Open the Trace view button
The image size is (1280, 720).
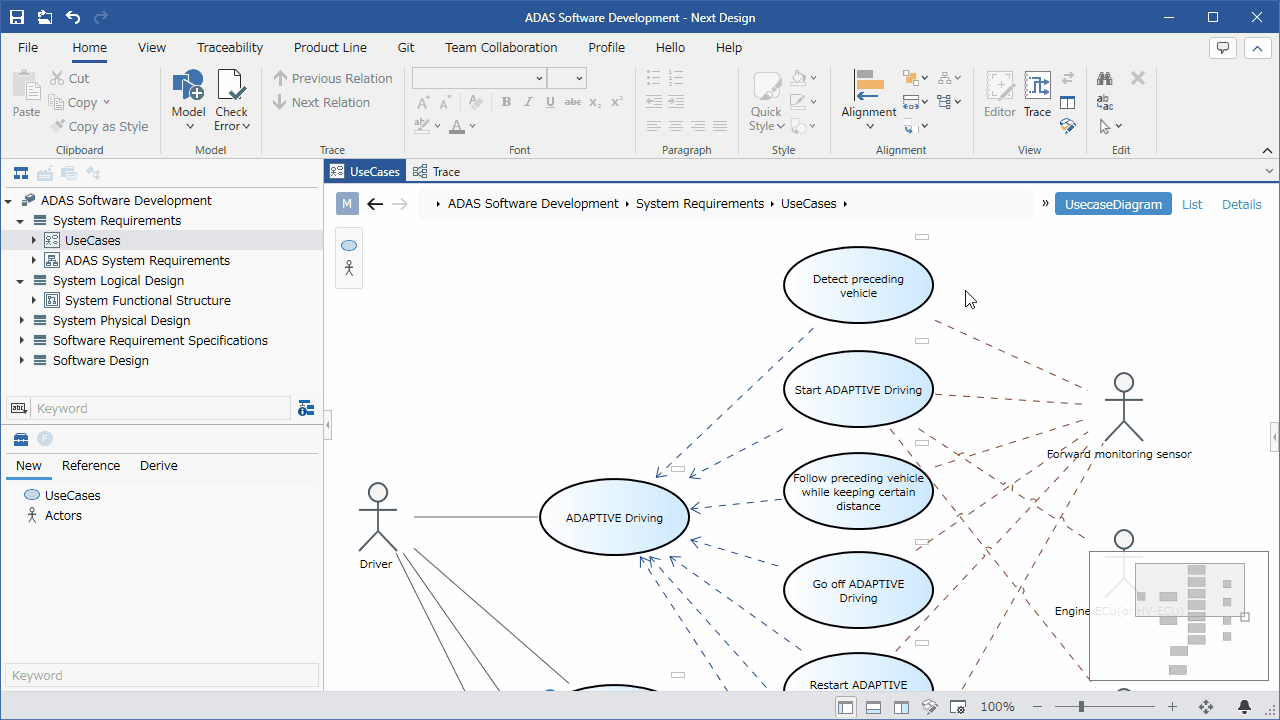pos(1037,95)
